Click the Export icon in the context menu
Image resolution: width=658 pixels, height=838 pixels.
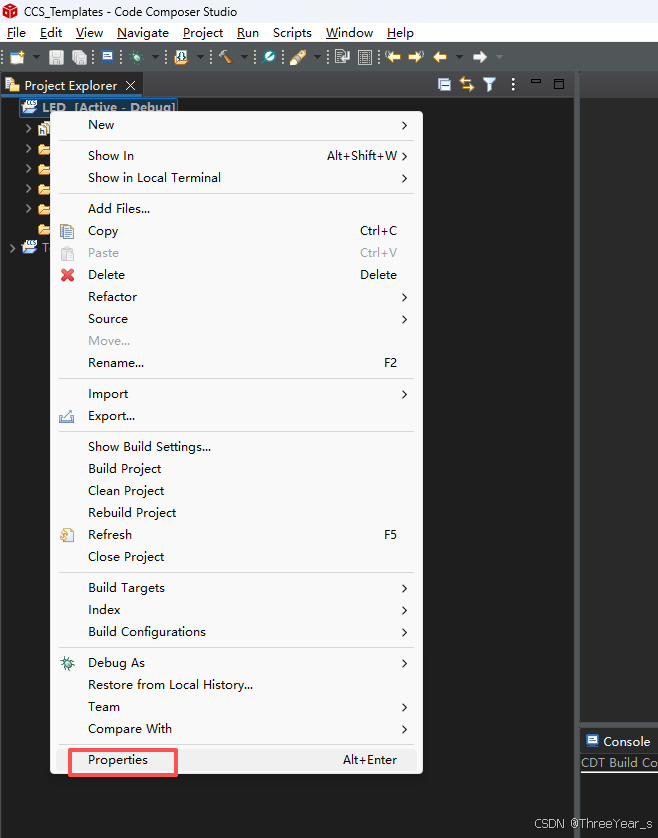coord(66,416)
